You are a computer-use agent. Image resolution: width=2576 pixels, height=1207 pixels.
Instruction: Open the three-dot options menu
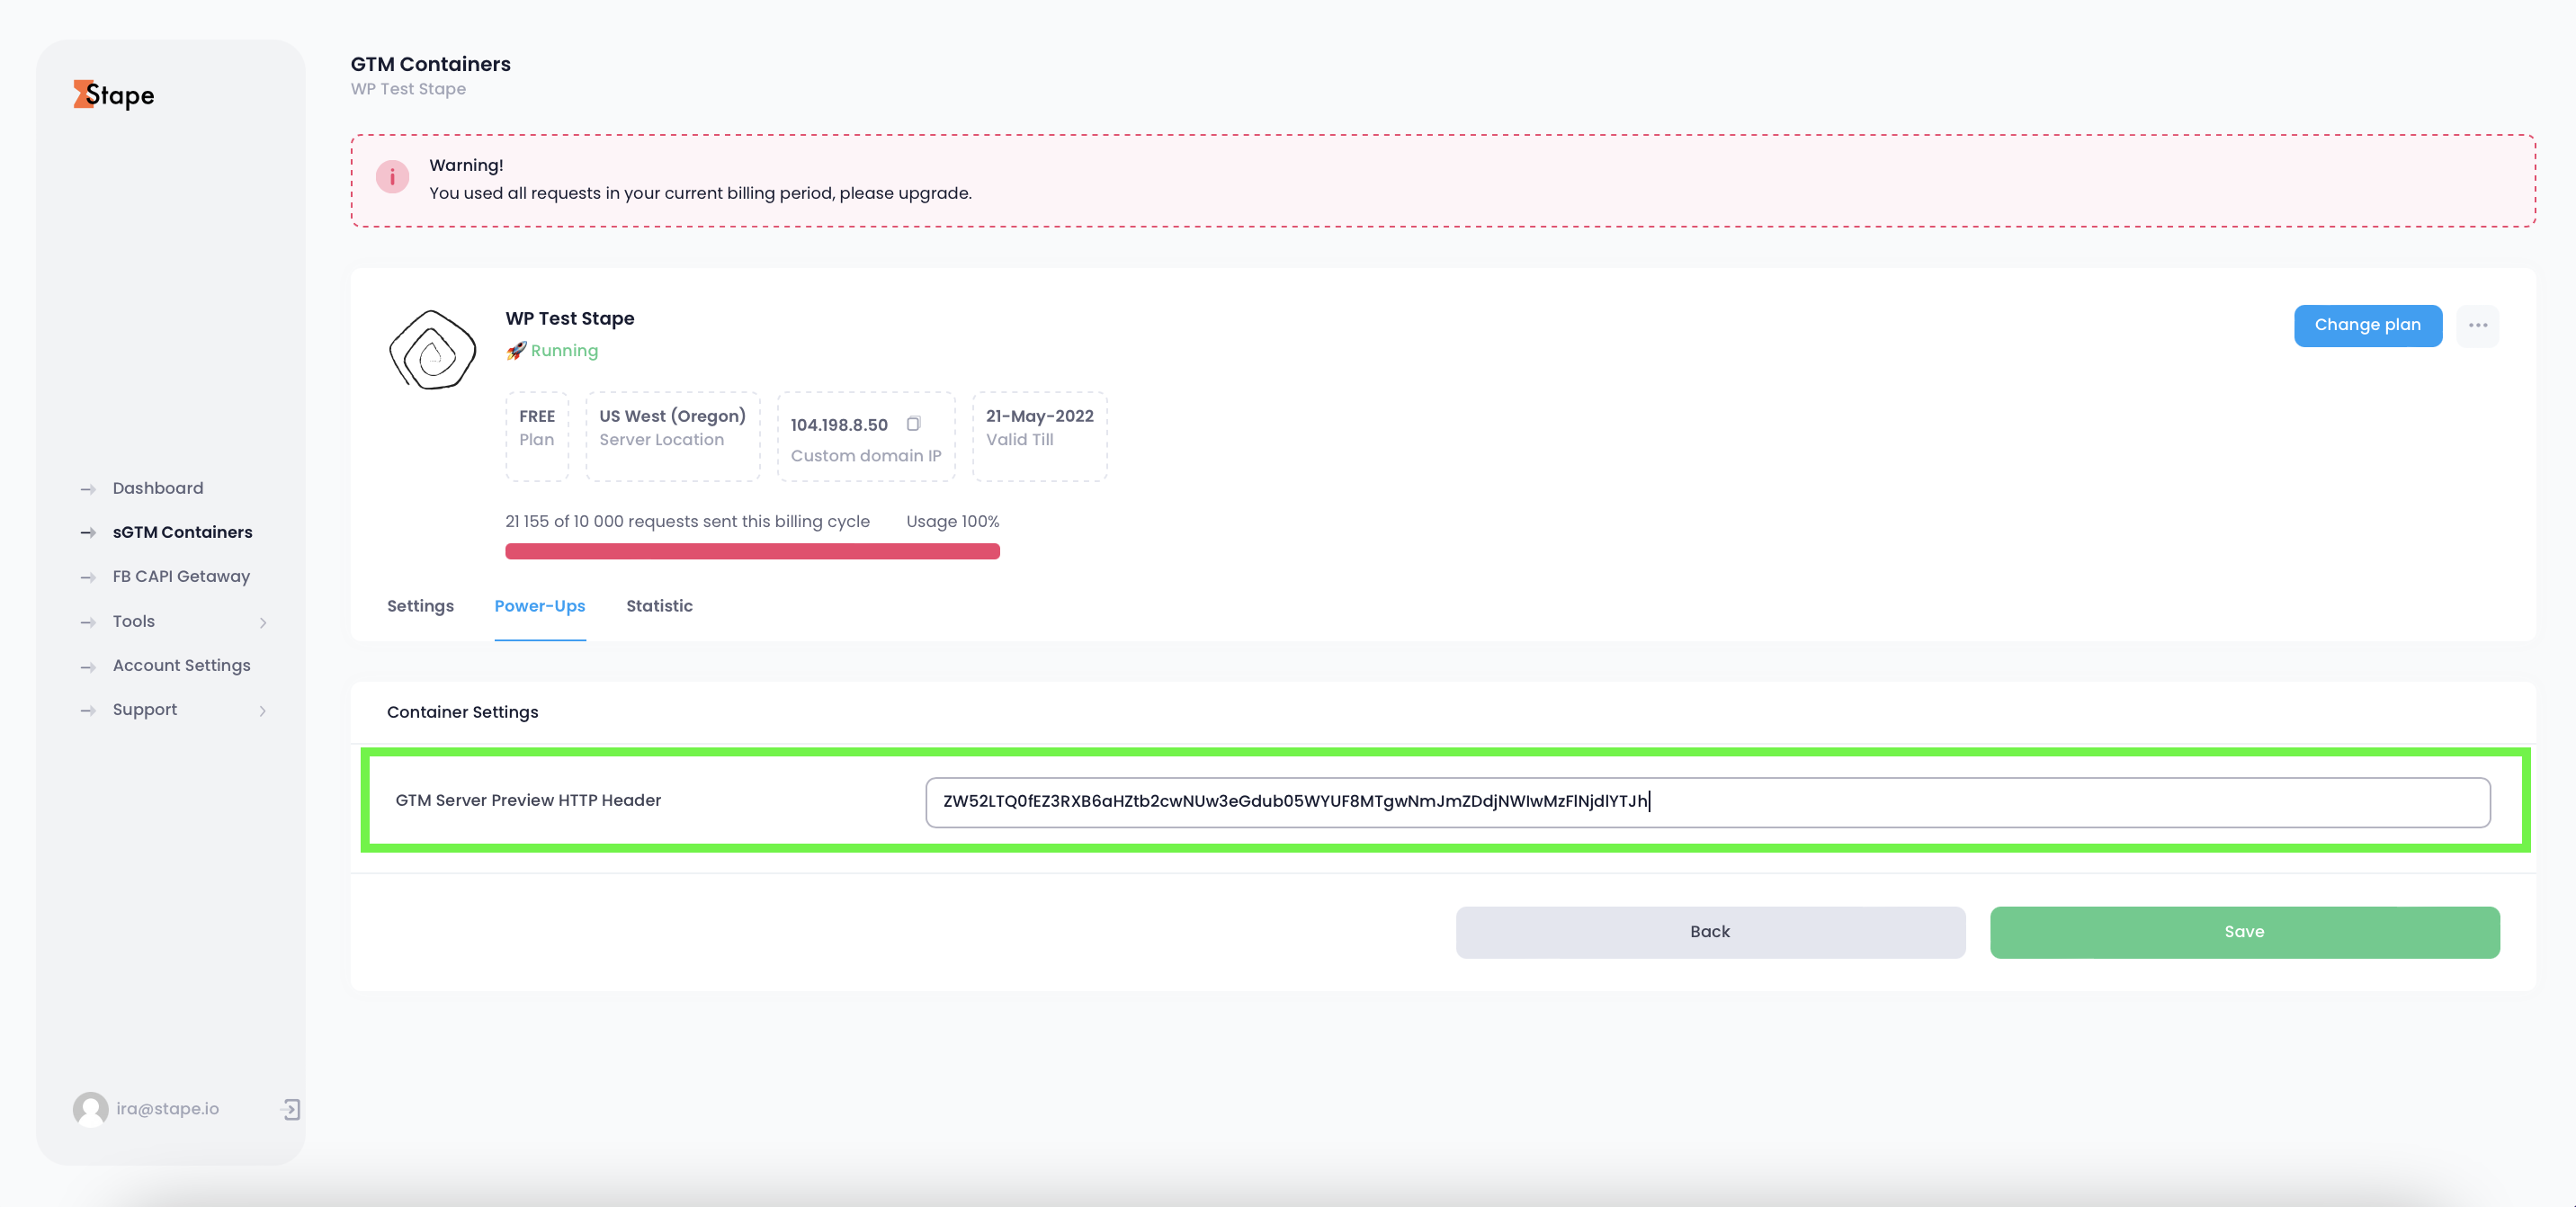point(2478,325)
